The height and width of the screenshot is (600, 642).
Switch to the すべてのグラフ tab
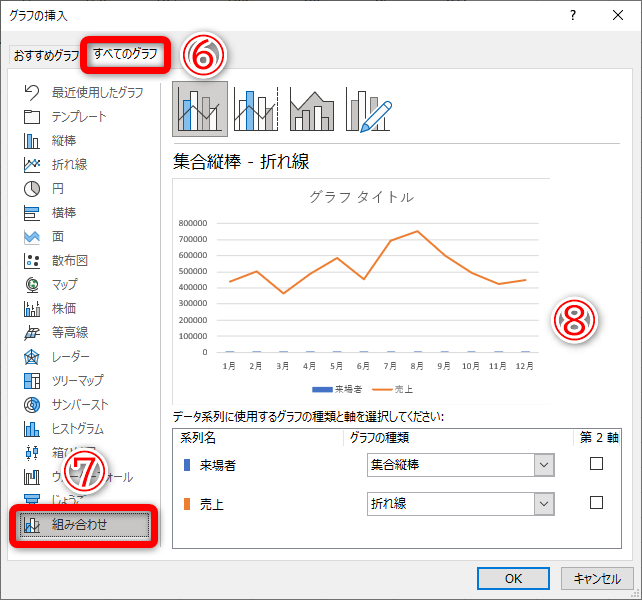click(x=125, y=54)
